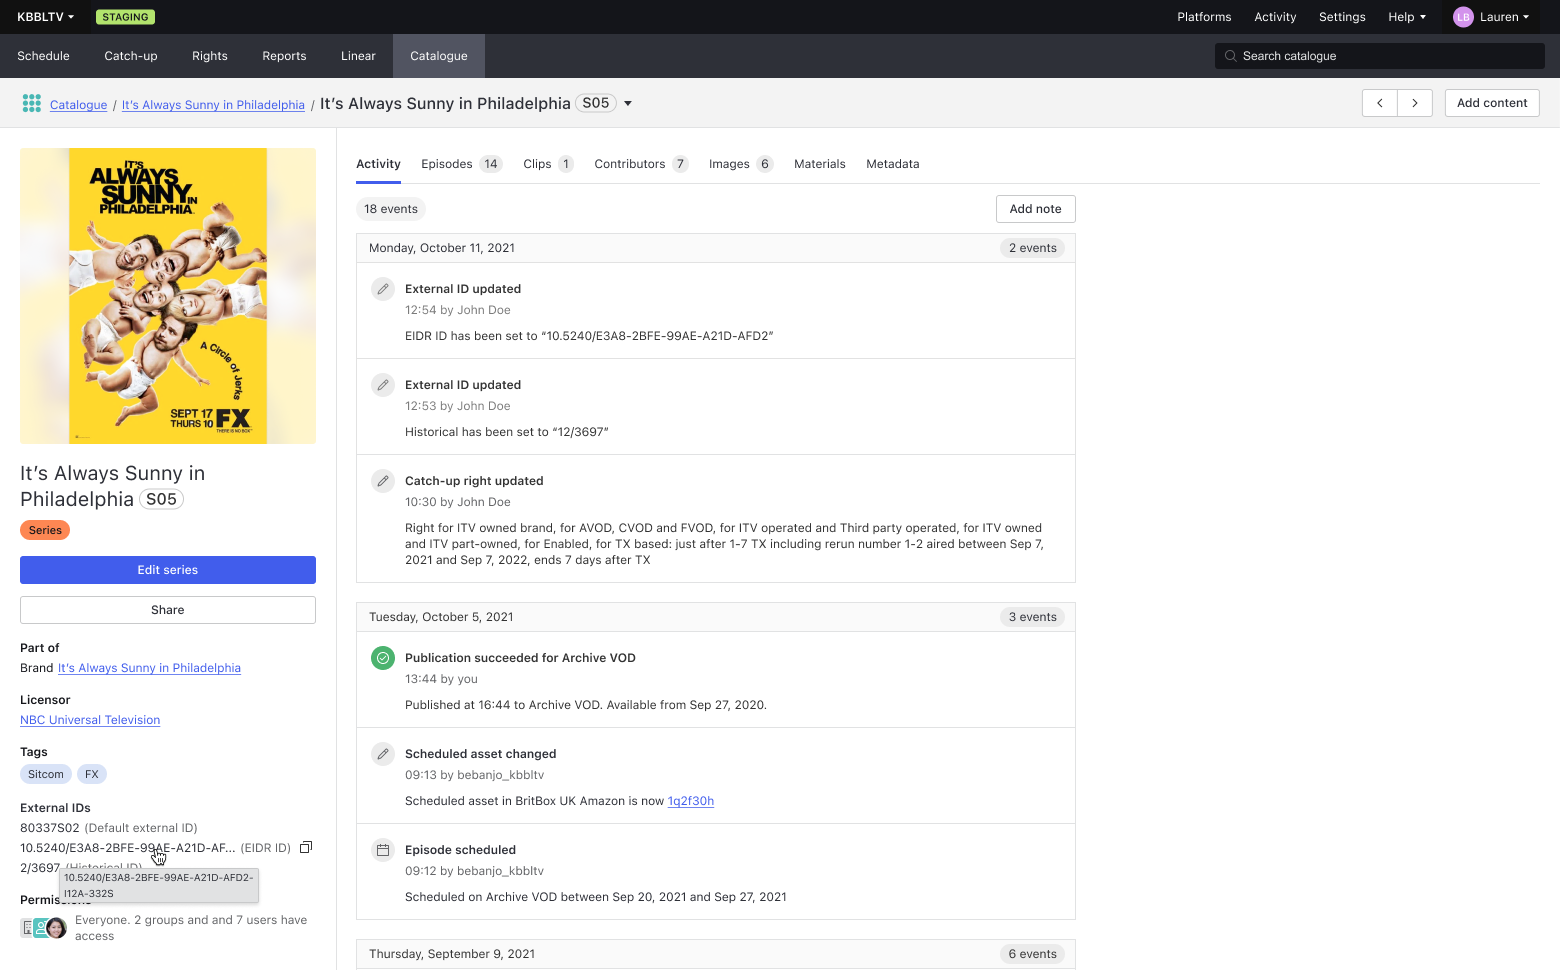Open NBC Universal Television licensor link
The width and height of the screenshot is (1560, 970).
point(90,720)
